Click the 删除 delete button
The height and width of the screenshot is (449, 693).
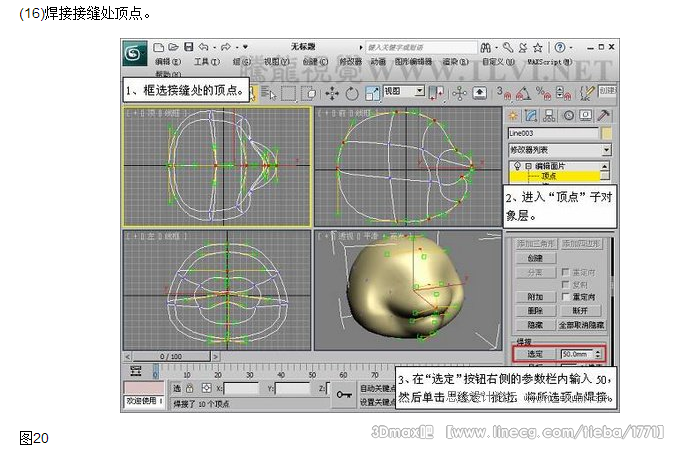point(535,311)
